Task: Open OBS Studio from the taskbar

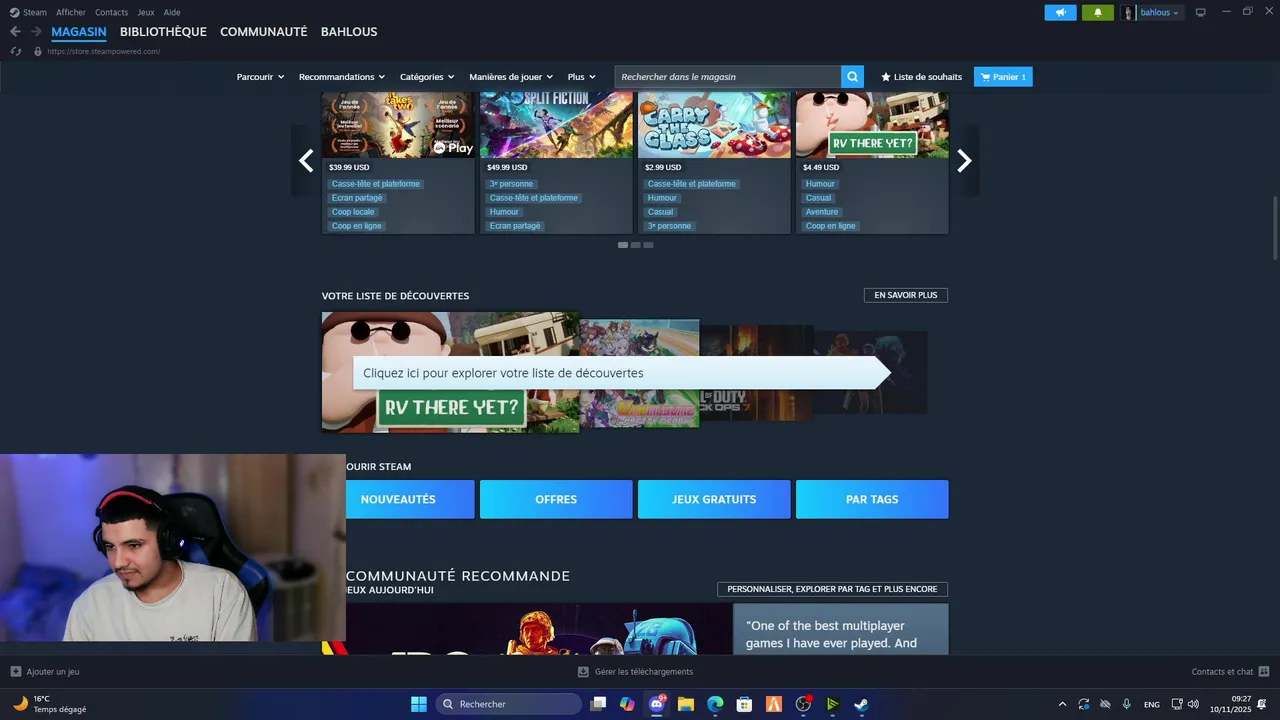Action: 803,704
